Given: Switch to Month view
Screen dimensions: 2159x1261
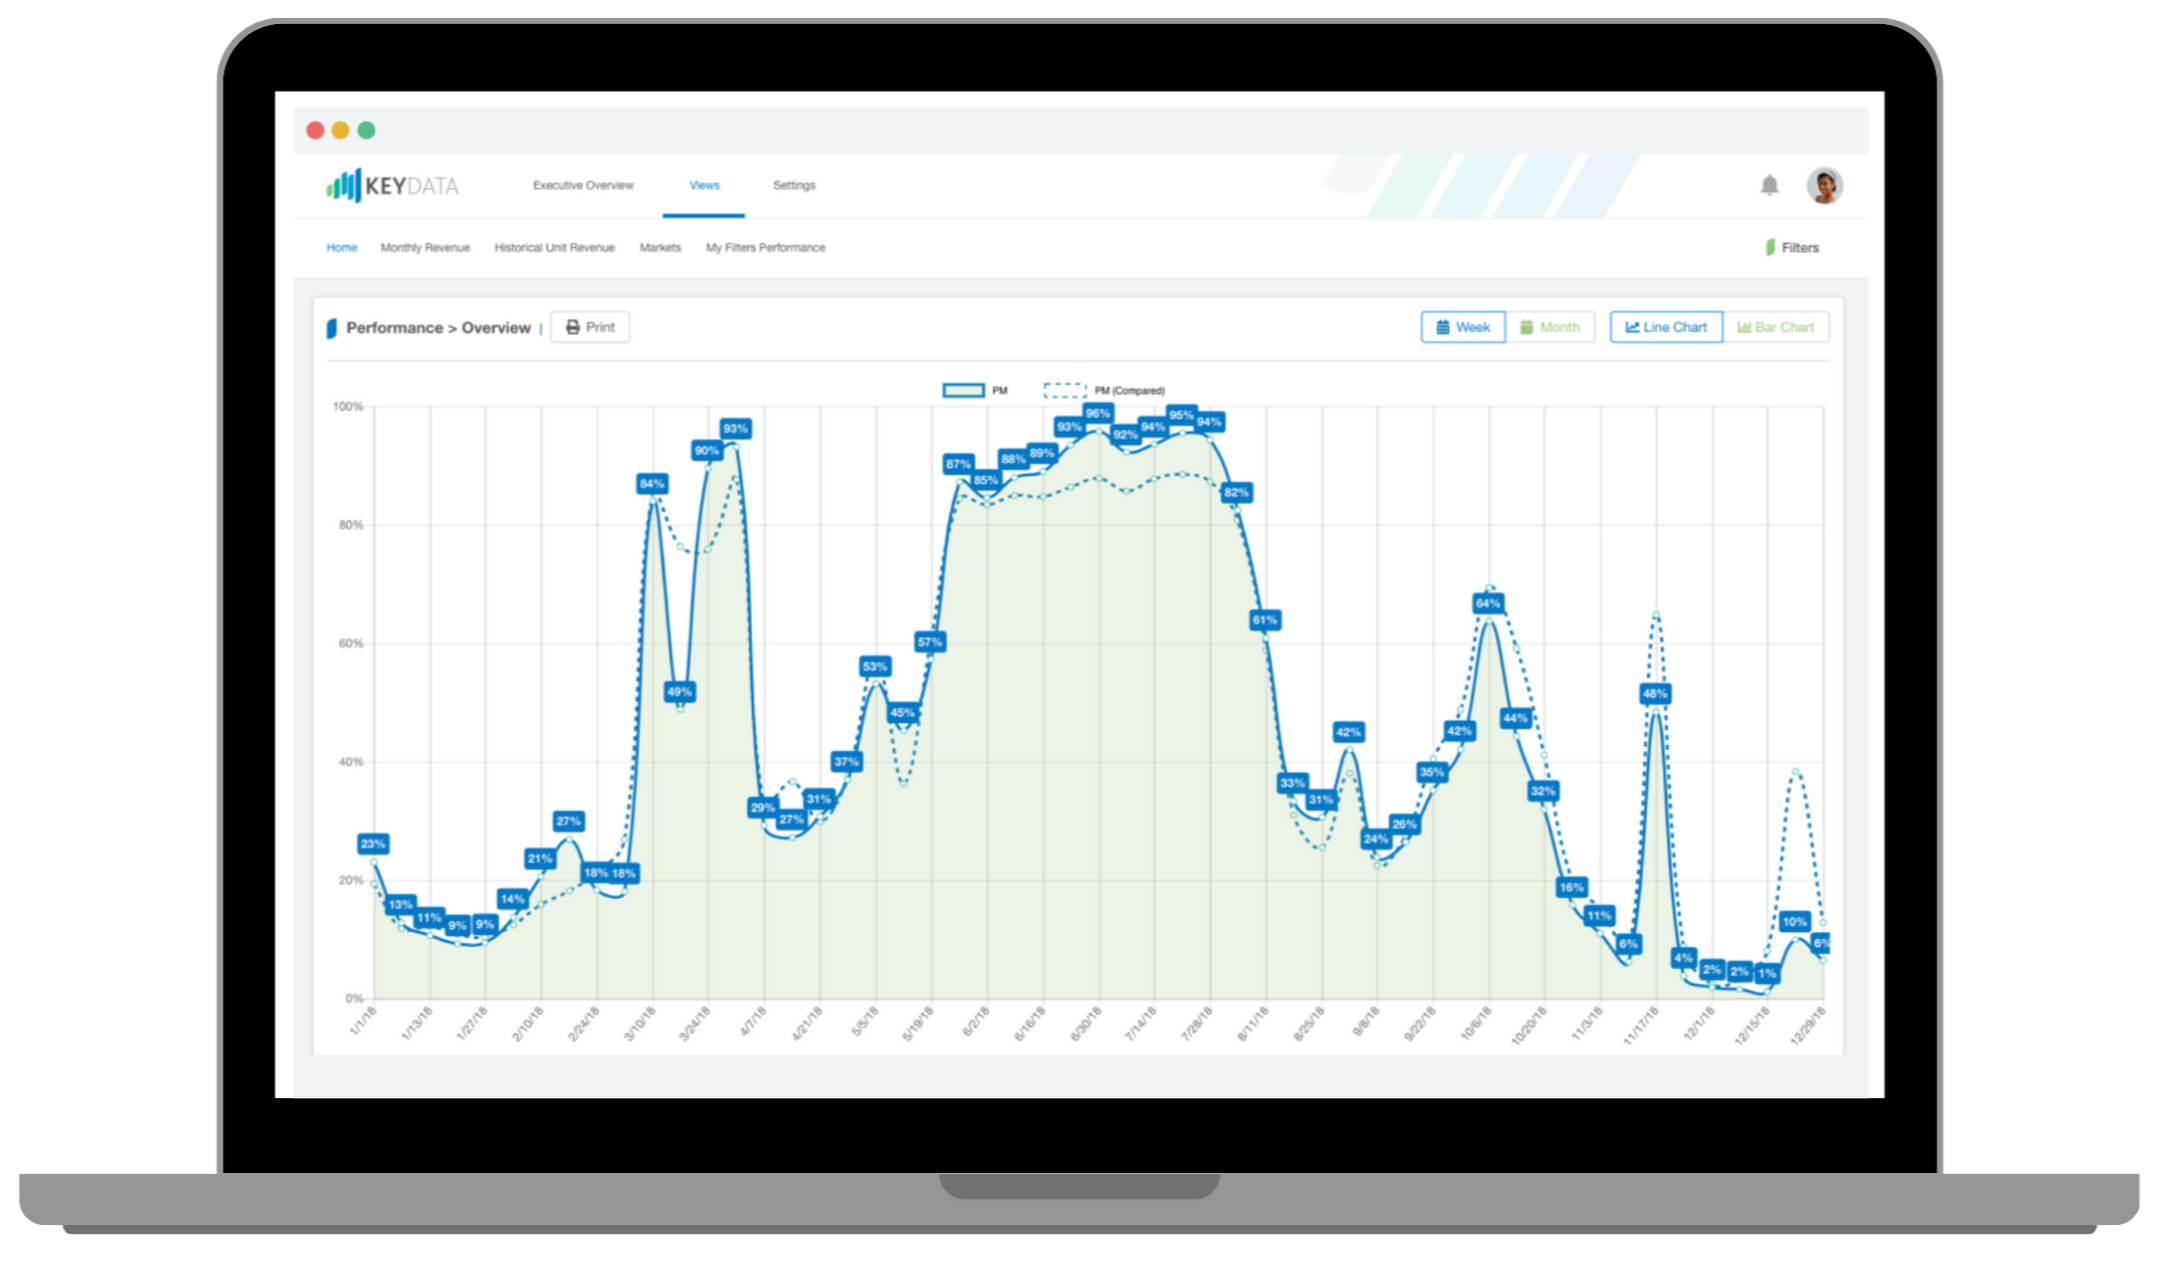Looking at the screenshot, I should (x=1550, y=327).
